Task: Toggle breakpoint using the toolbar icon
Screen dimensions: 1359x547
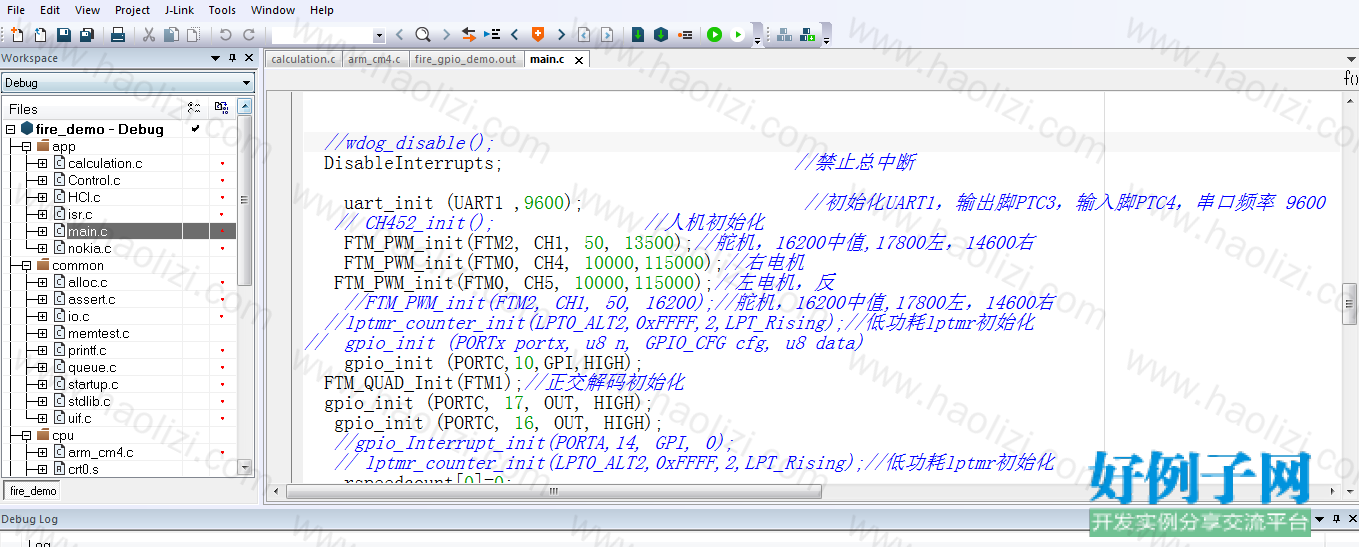Action: (685, 35)
